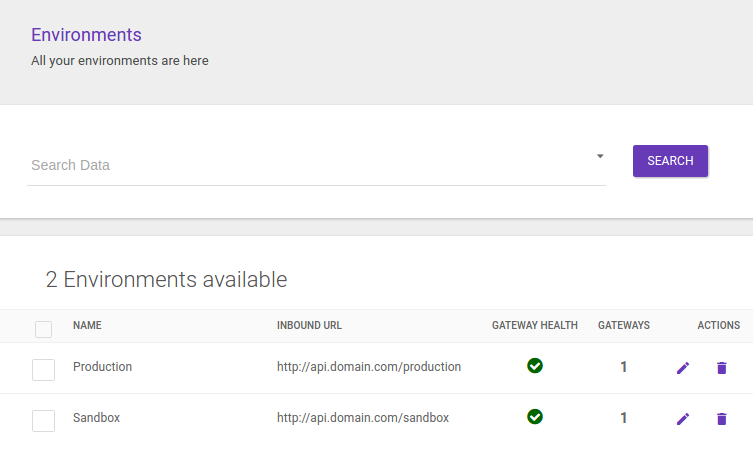Click the pencil icon for Sandbox
Viewport: 753px width, 474px height.
click(683, 419)
